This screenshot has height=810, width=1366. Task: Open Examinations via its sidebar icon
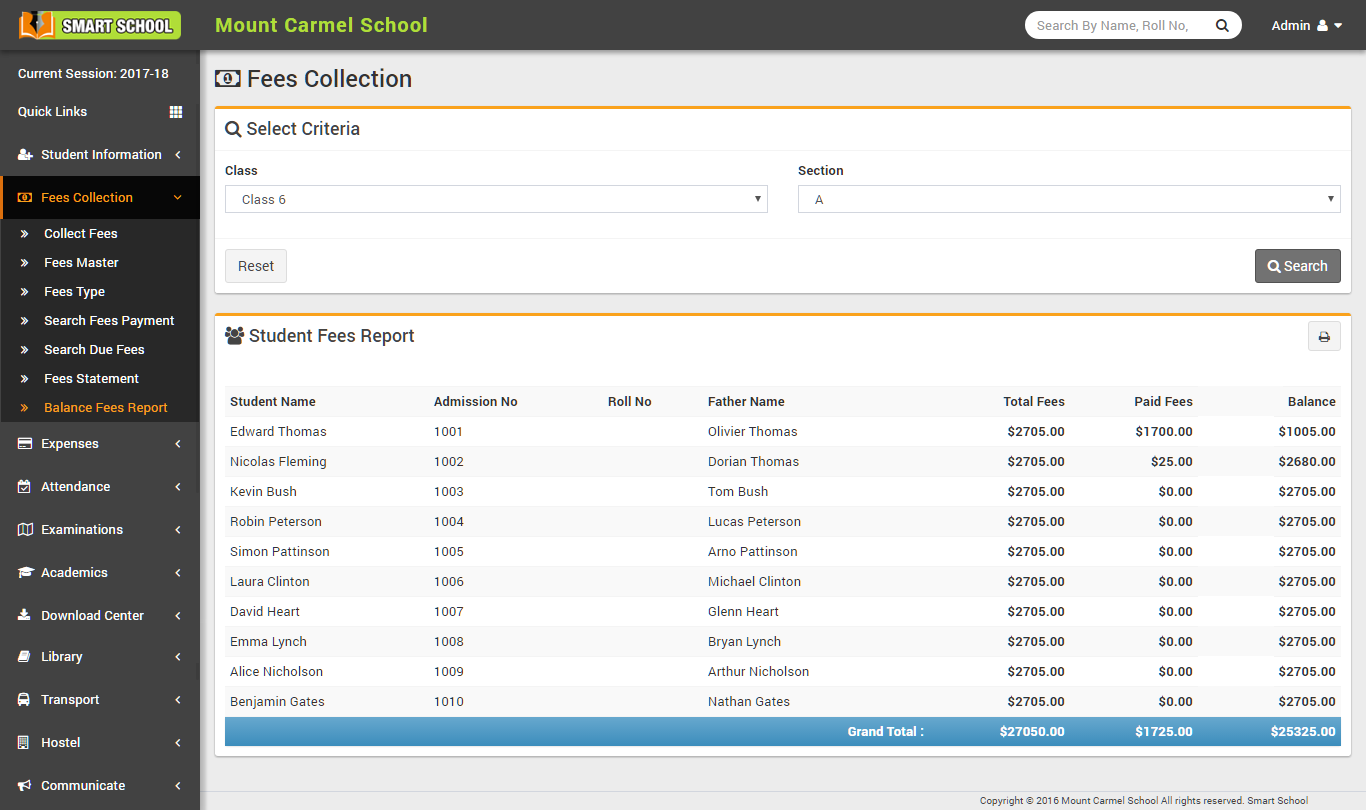click(x=23, y=529)
